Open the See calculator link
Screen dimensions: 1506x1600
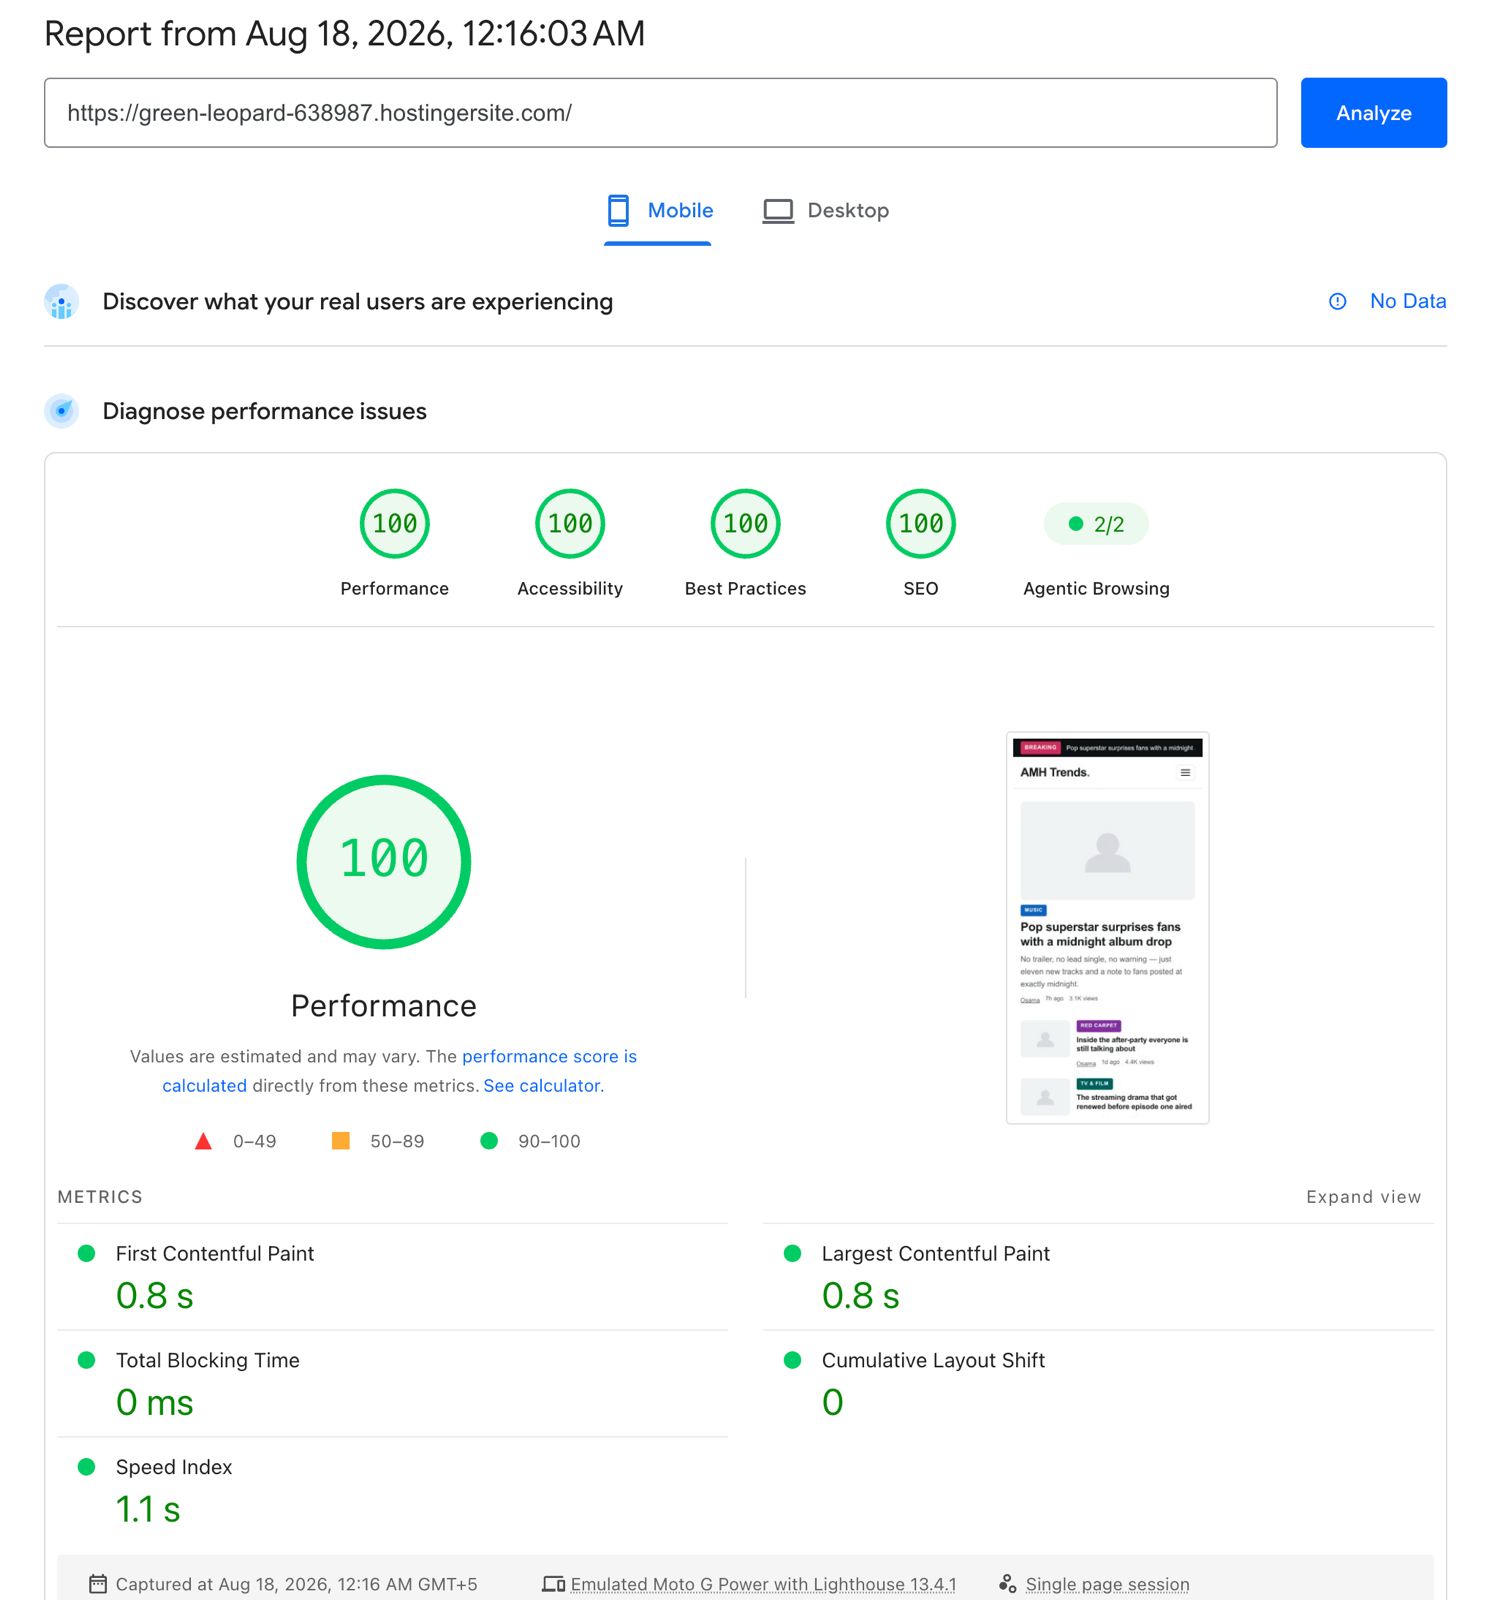coord(542,1086)
